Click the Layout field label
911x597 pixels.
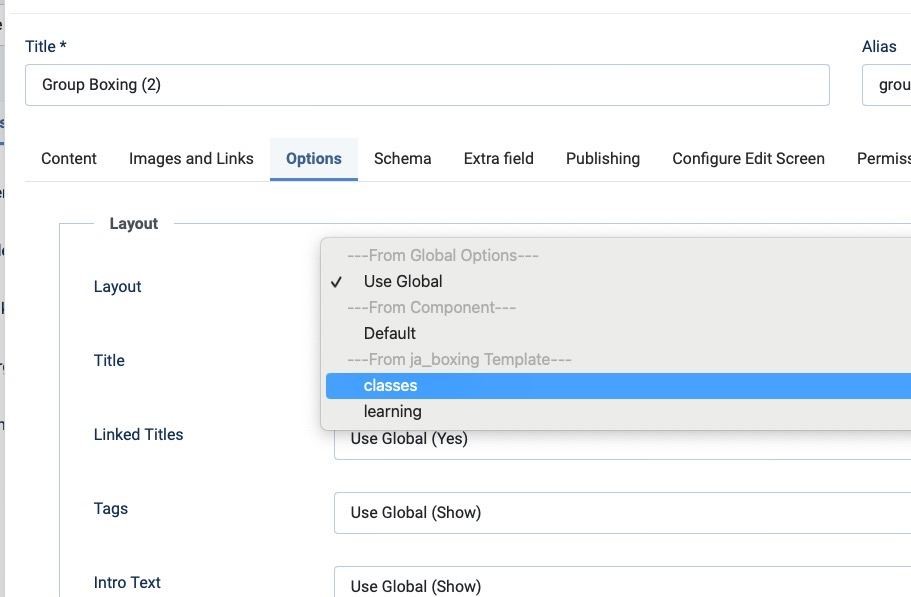118,286
